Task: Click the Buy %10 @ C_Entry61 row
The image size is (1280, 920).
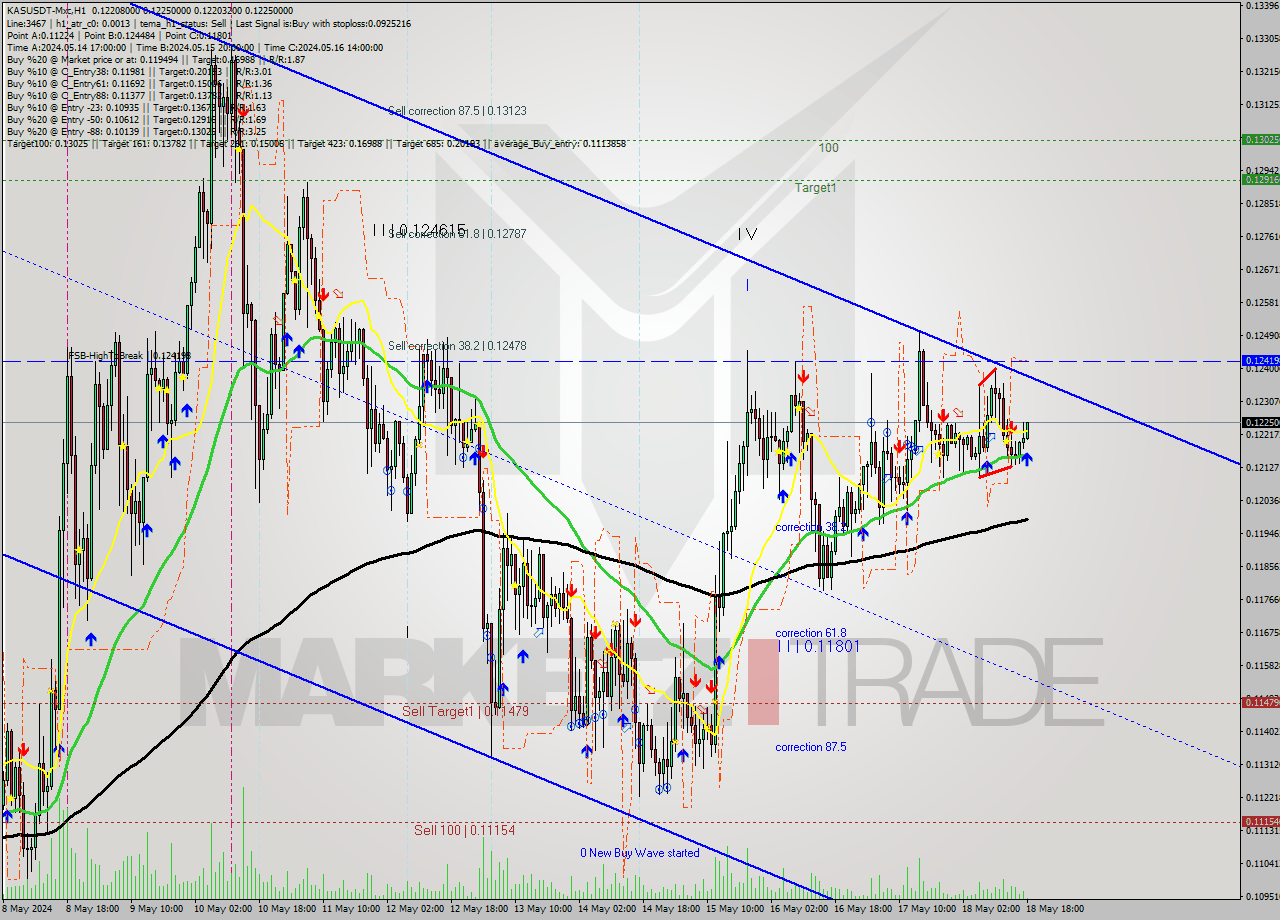Action: (139, 83)
